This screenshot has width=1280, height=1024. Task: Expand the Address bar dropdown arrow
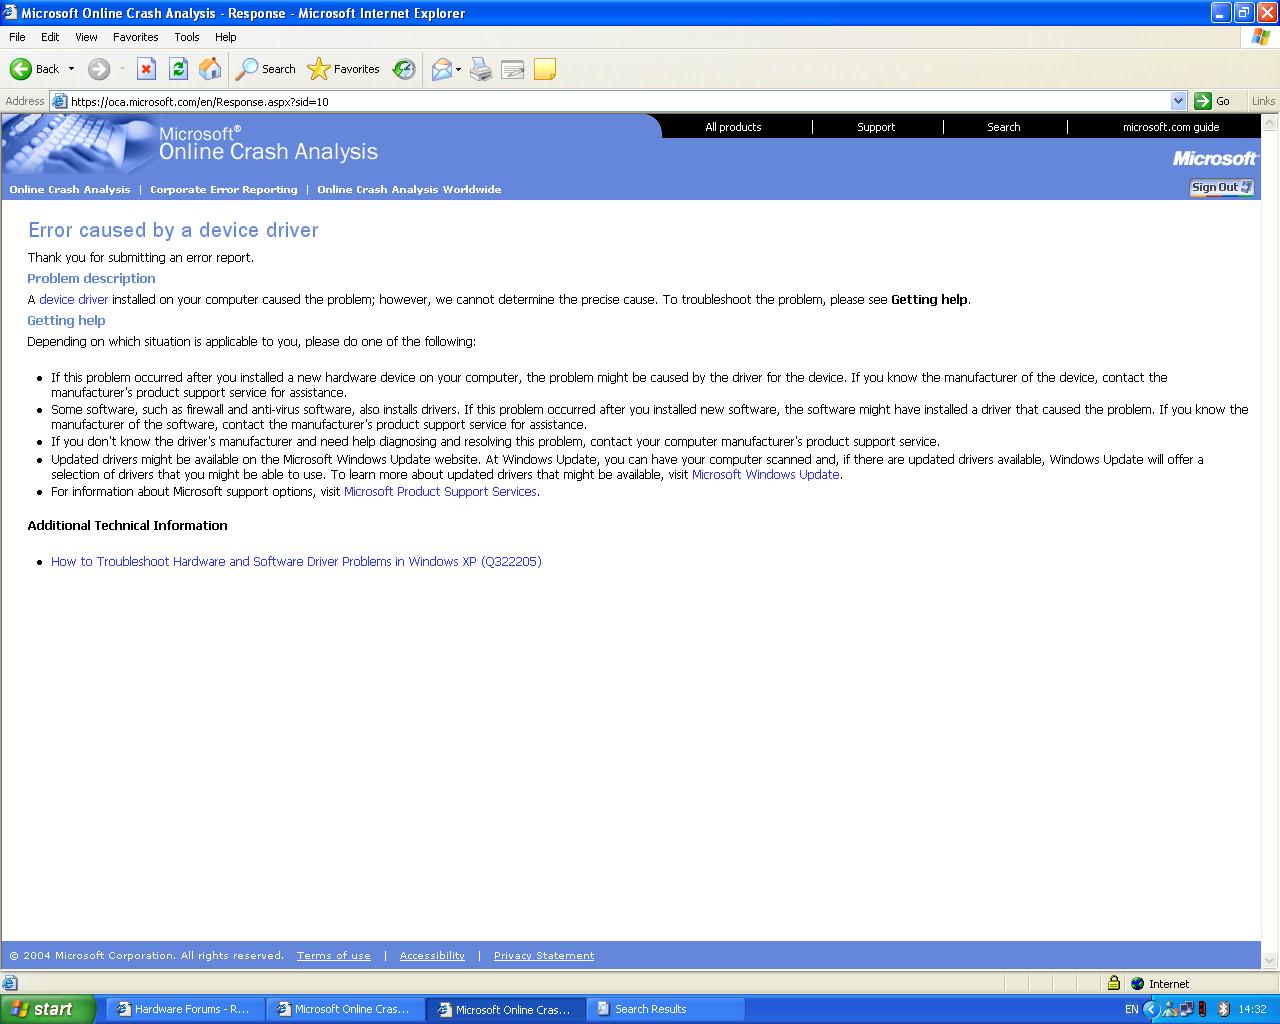coord(1178,101)
